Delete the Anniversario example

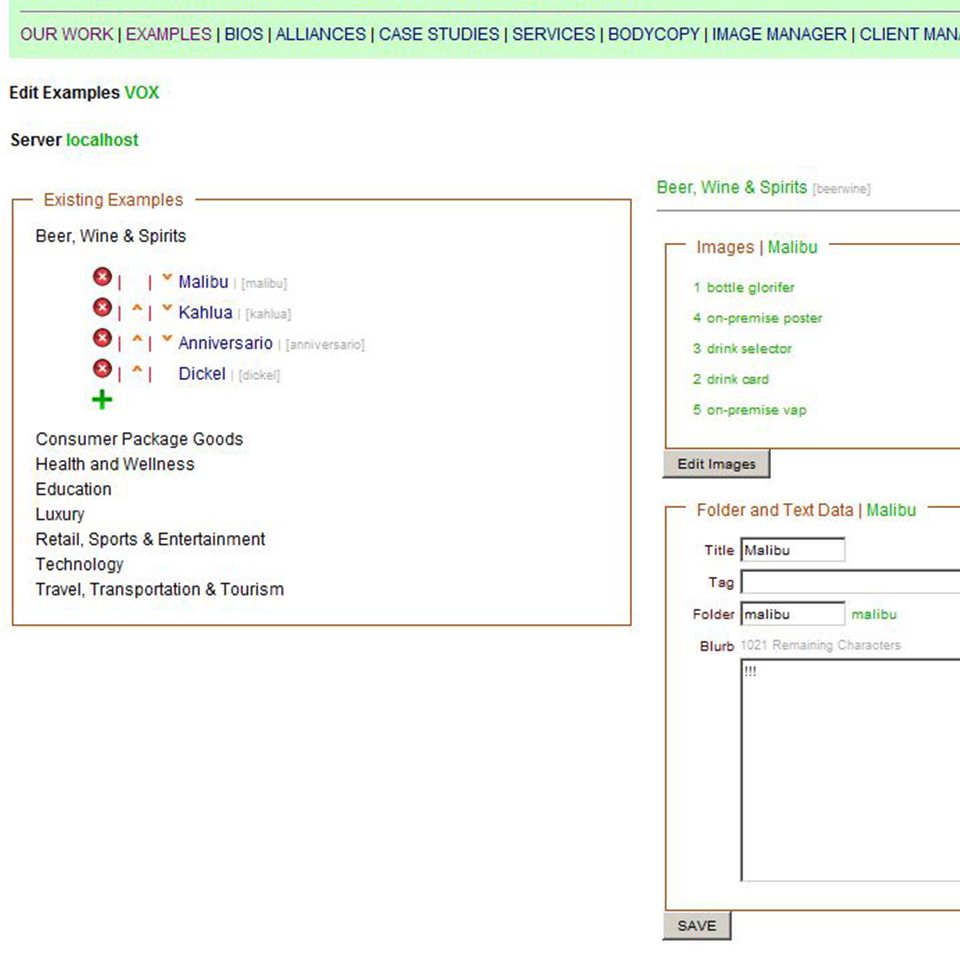click(x=102, y=338)
